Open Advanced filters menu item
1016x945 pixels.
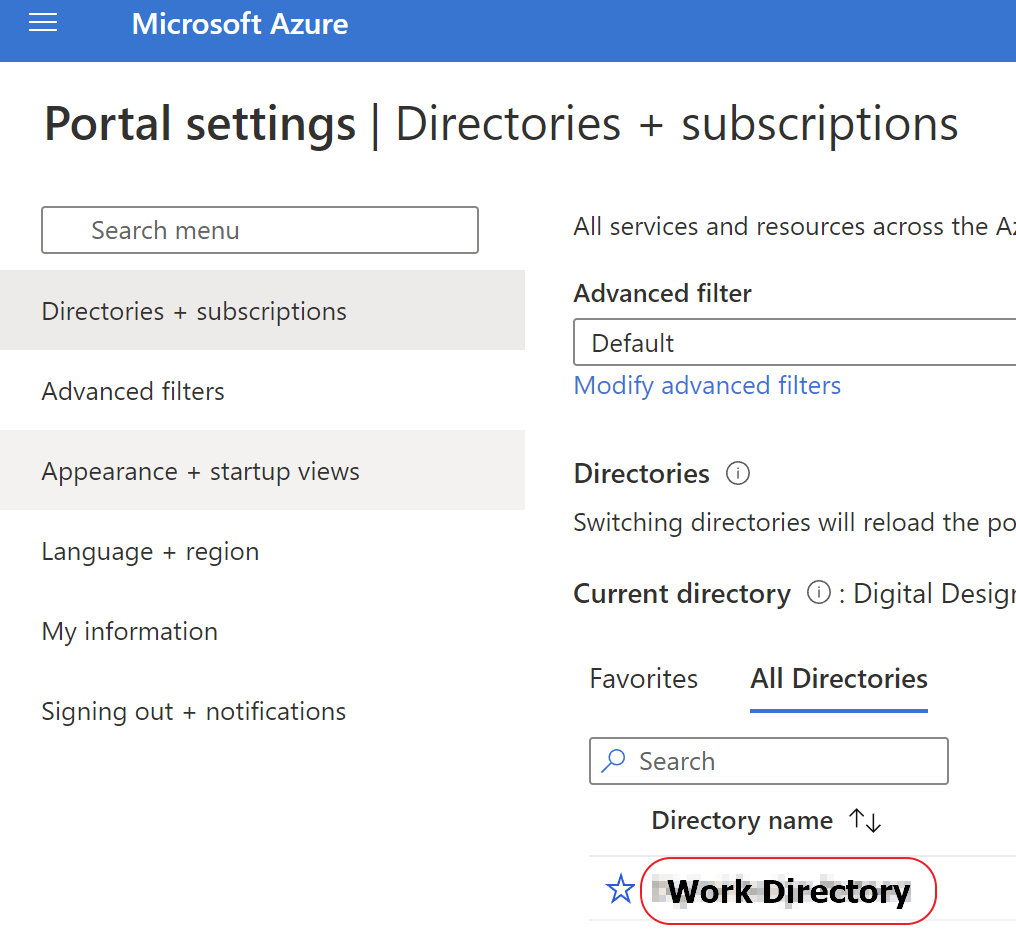(x=262, y=391)
